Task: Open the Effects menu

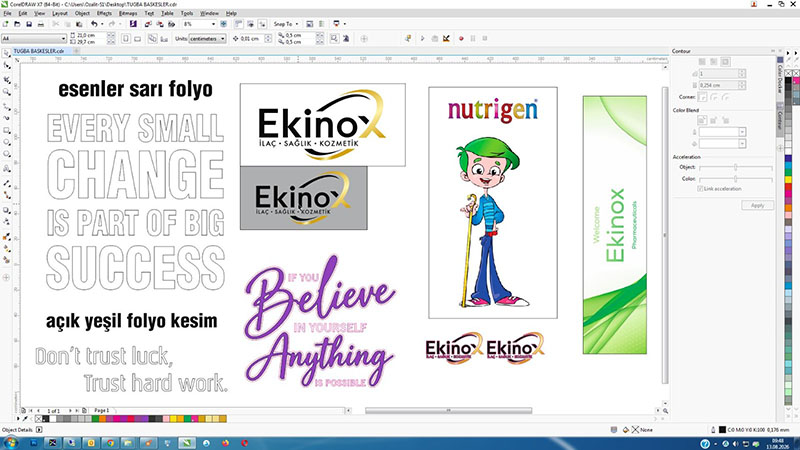Action: coord(104,13)
